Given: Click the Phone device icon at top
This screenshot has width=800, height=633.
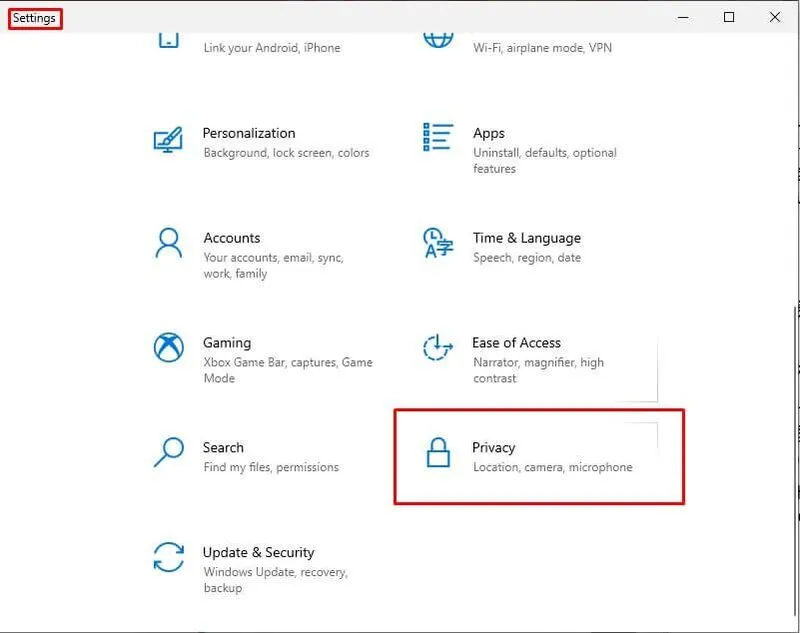Looking at the screenshot, I should tap(168, 40).
